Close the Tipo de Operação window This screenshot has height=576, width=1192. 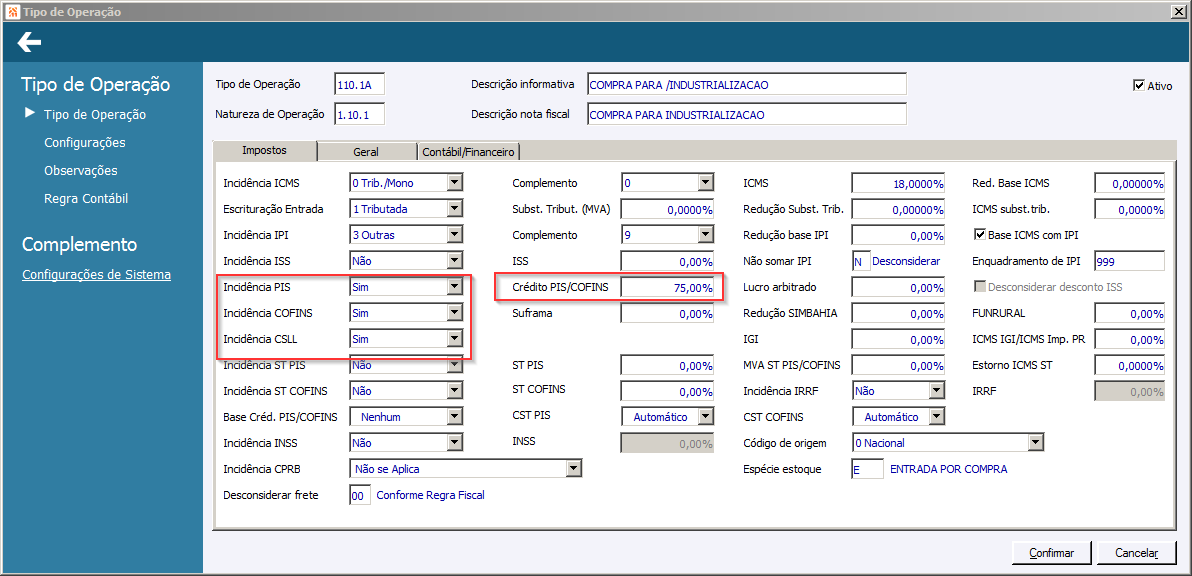click(x=1179, y=11)
